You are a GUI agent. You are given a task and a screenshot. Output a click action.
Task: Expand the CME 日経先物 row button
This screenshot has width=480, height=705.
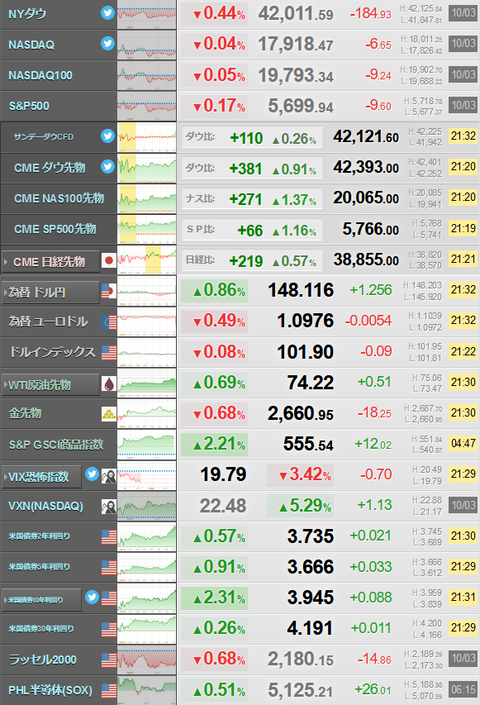pyautogui.click(x=51, y=261)
